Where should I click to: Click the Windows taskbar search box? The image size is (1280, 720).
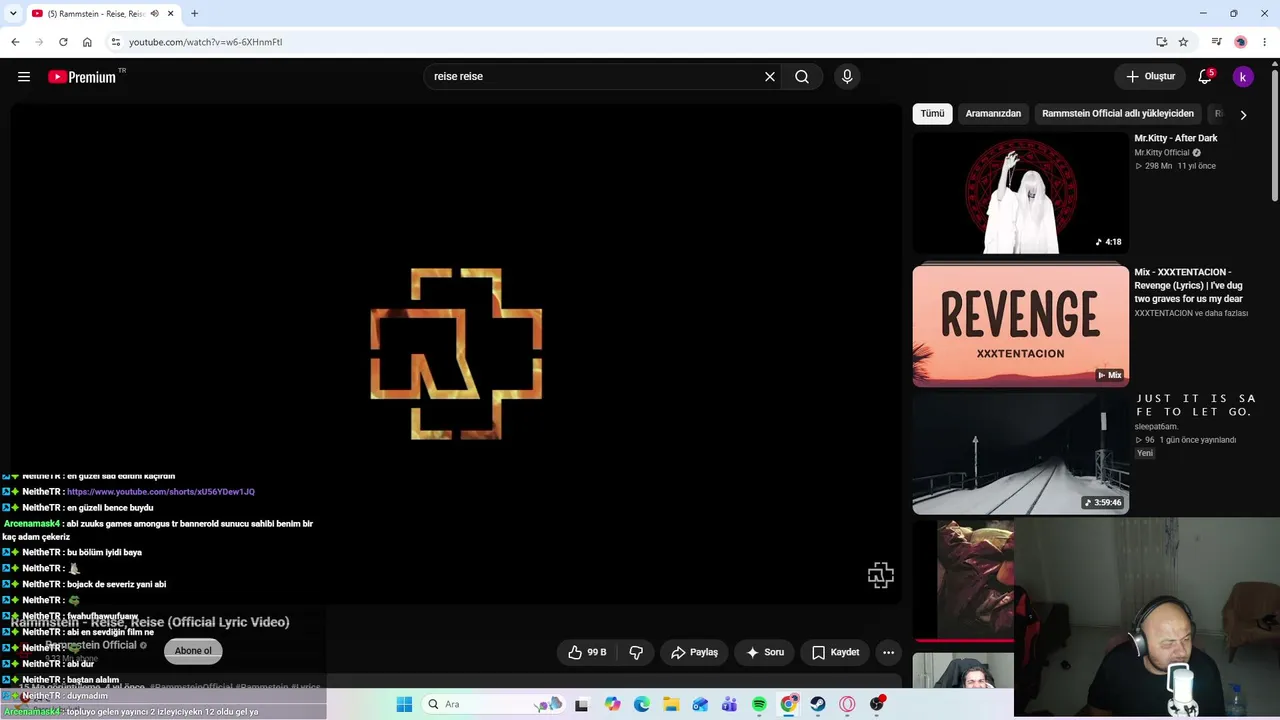[492, 704]
